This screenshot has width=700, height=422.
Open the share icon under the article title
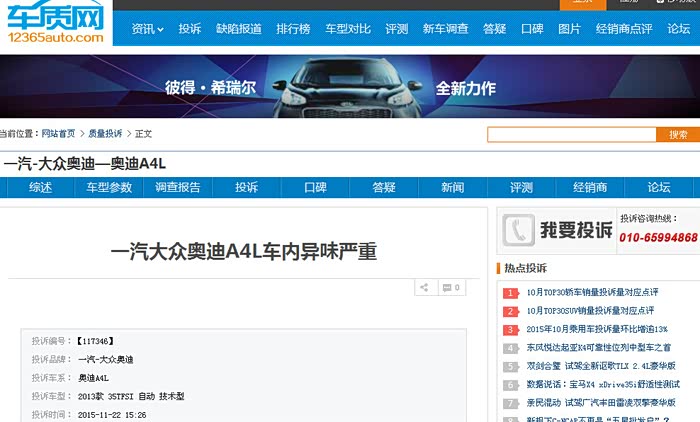click(x=425, y=288)
